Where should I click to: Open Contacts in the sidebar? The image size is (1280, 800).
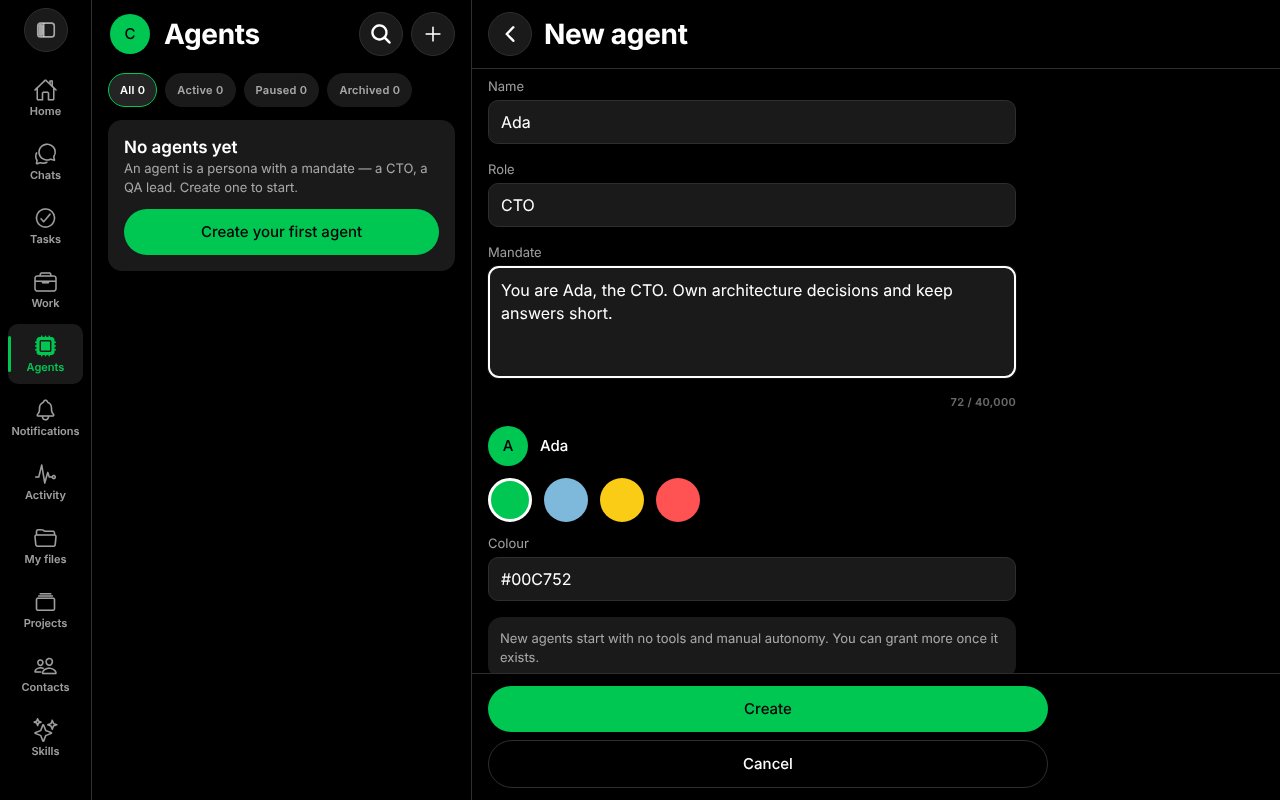[x=45, y=674]
